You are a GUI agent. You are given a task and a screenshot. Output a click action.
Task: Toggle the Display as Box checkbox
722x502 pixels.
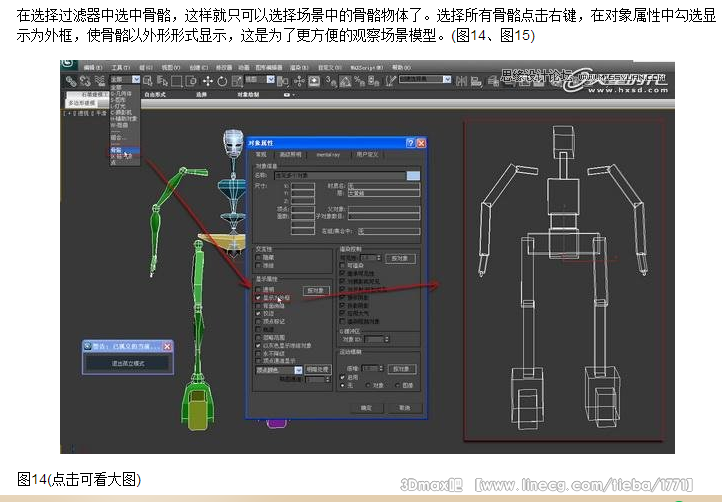click(x=258, y=298)
